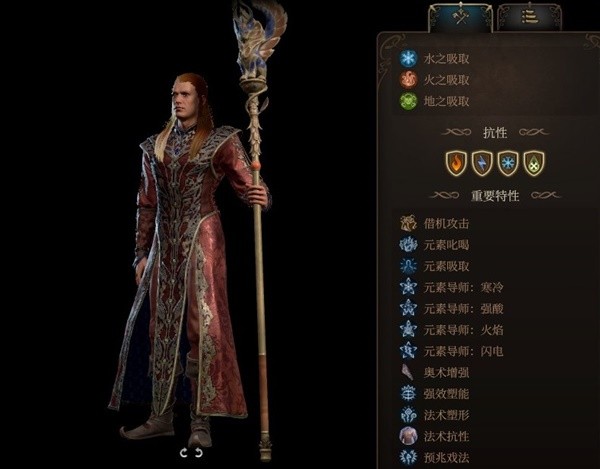Screen dimensions: 600x469
Task: Click the 火之吸取 flame icon
Action: (408, 80)
